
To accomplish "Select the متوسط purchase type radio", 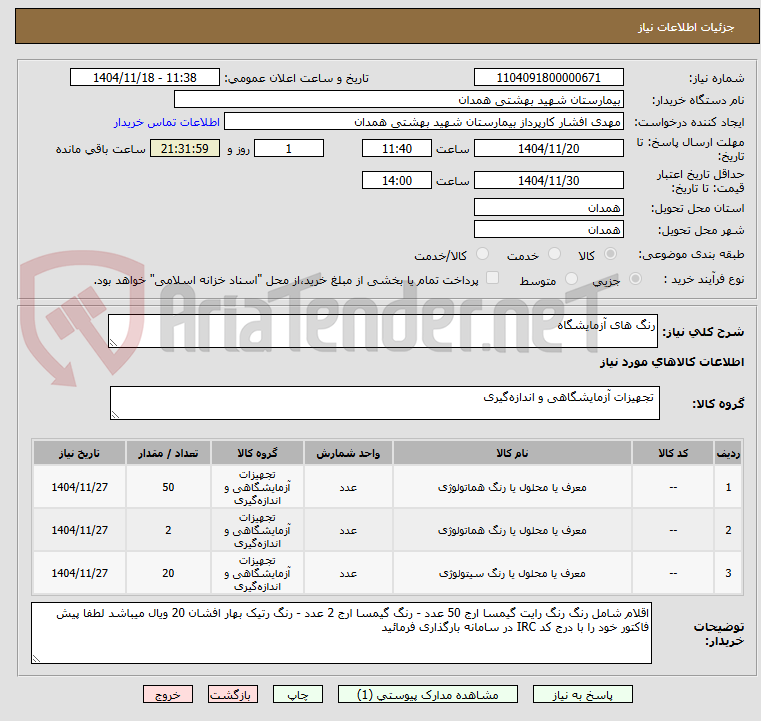I will pyautogui.click(x=572, y=279).
